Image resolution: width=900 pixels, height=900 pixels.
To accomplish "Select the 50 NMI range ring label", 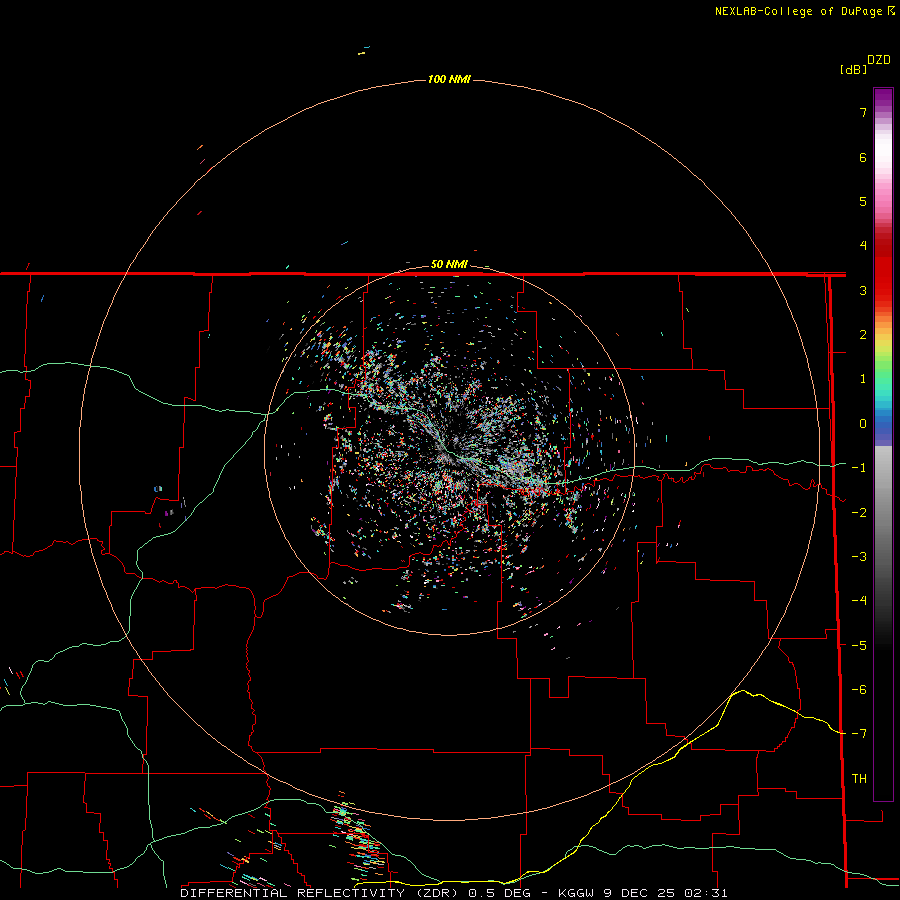I will [449, 265].
